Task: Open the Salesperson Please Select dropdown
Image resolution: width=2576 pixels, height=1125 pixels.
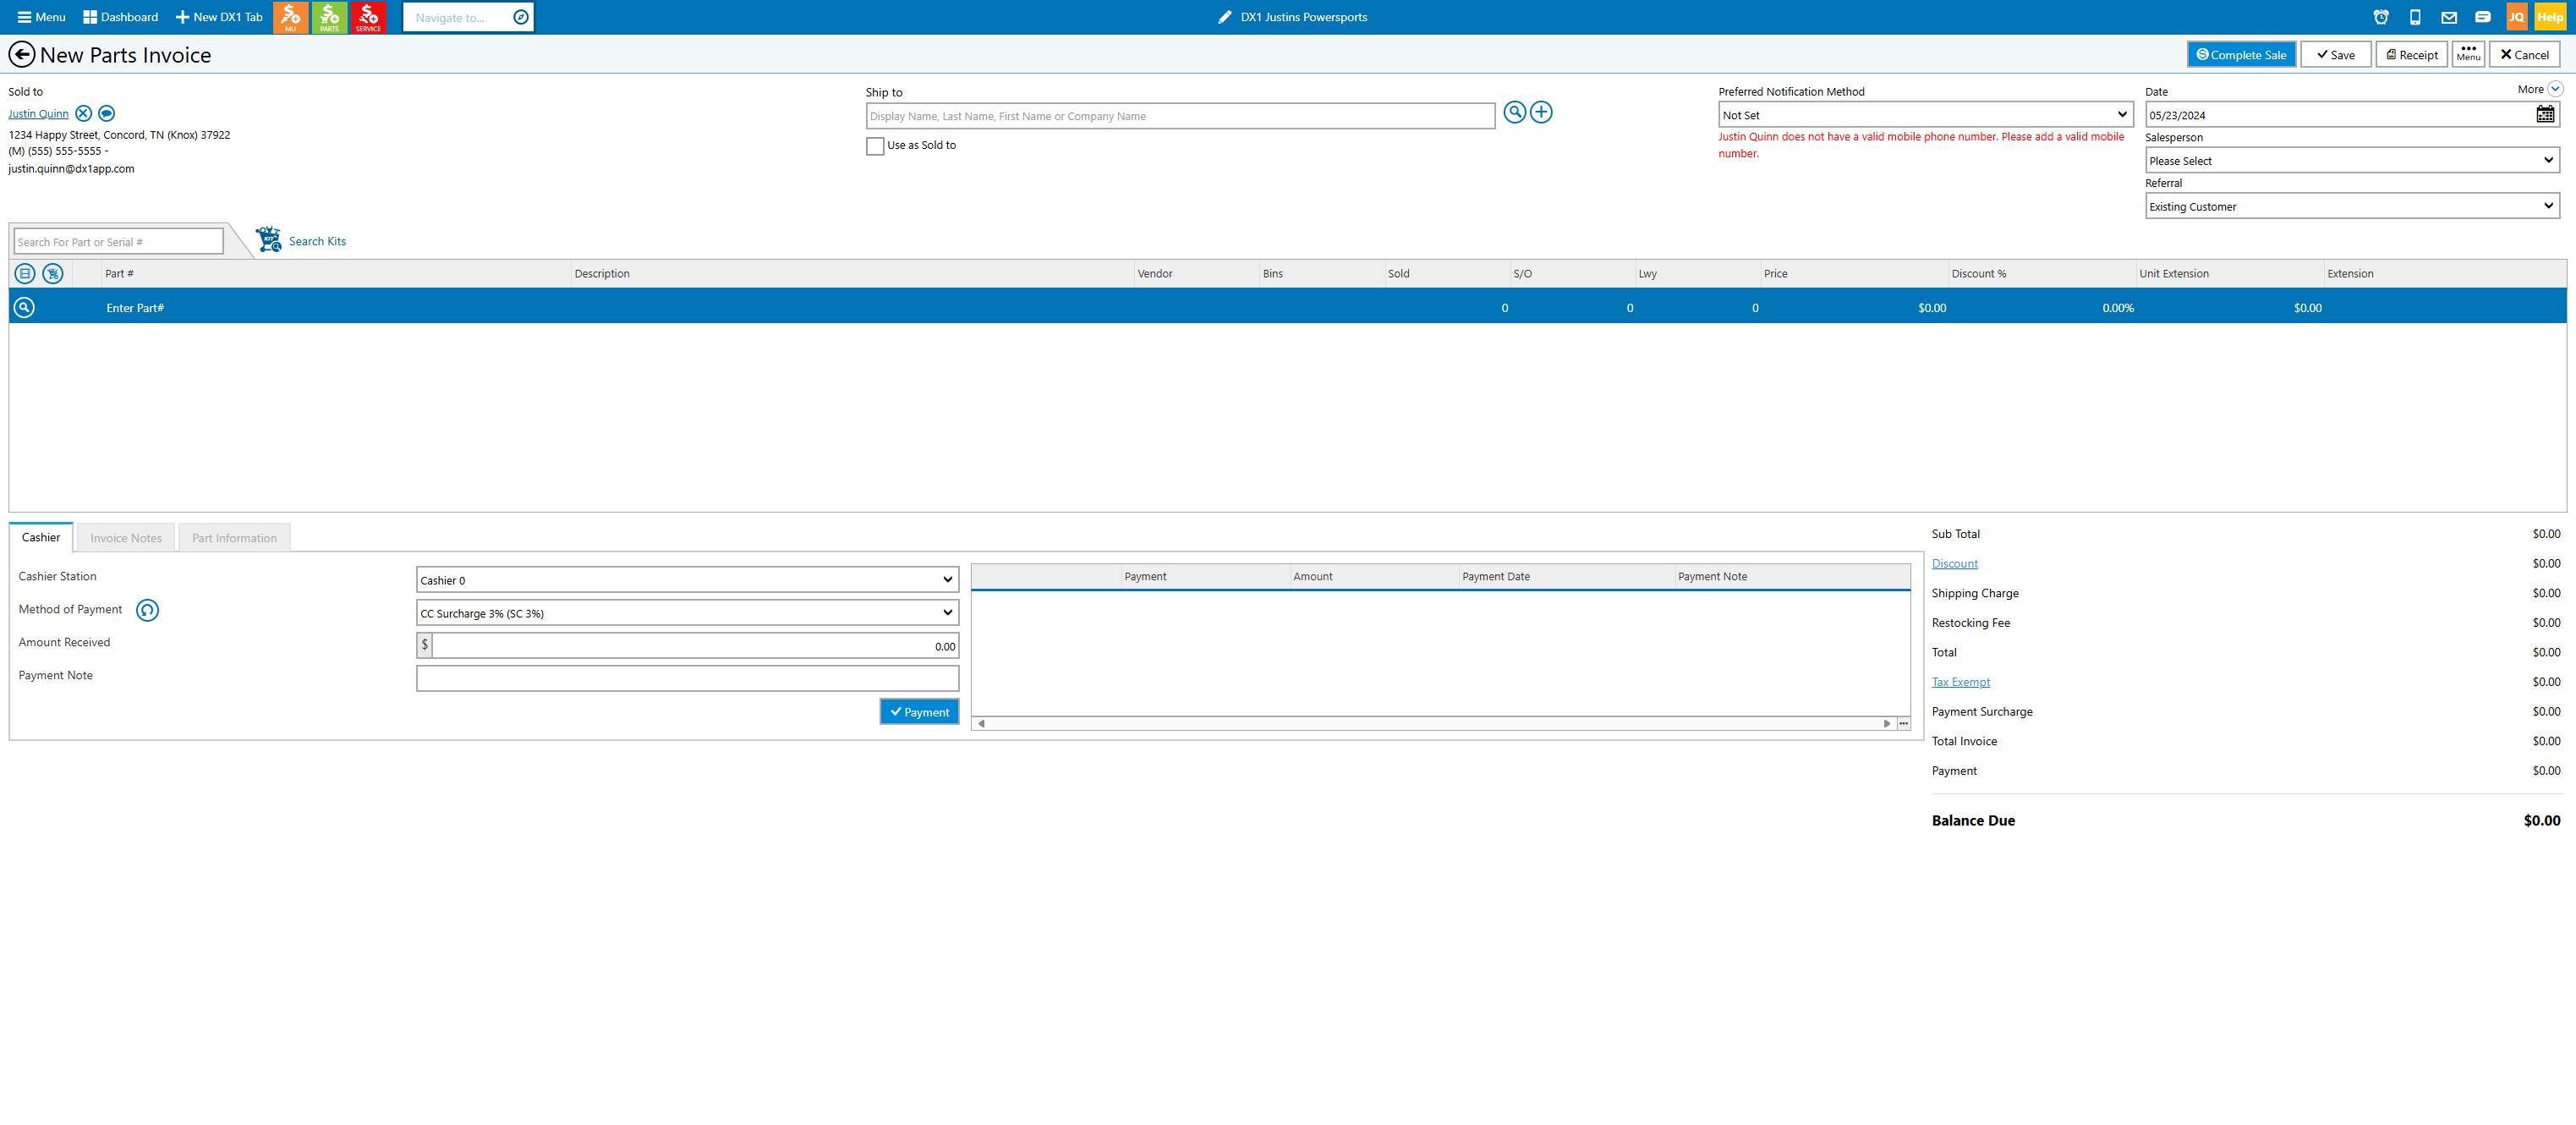Action: point(2351,160)
